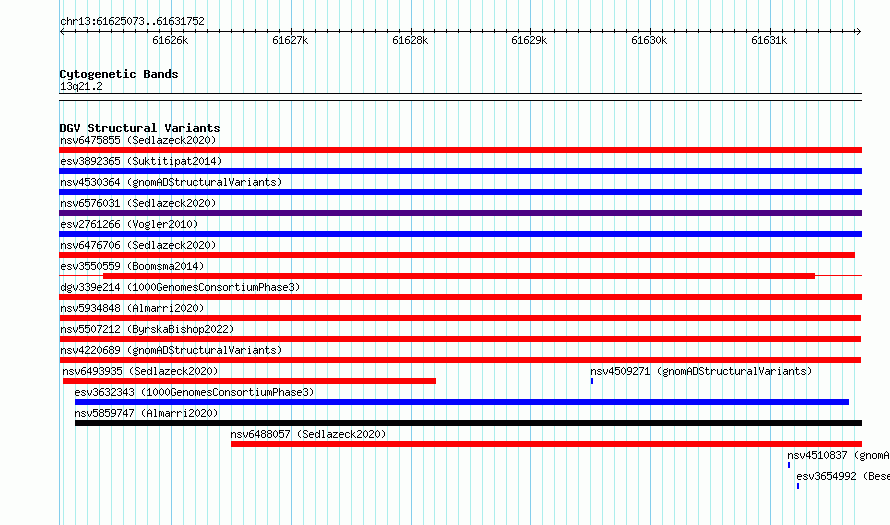This screenshot has height=525, width=890.
Task: Click the red bar for nsv6476706
Action: [457, 255]
